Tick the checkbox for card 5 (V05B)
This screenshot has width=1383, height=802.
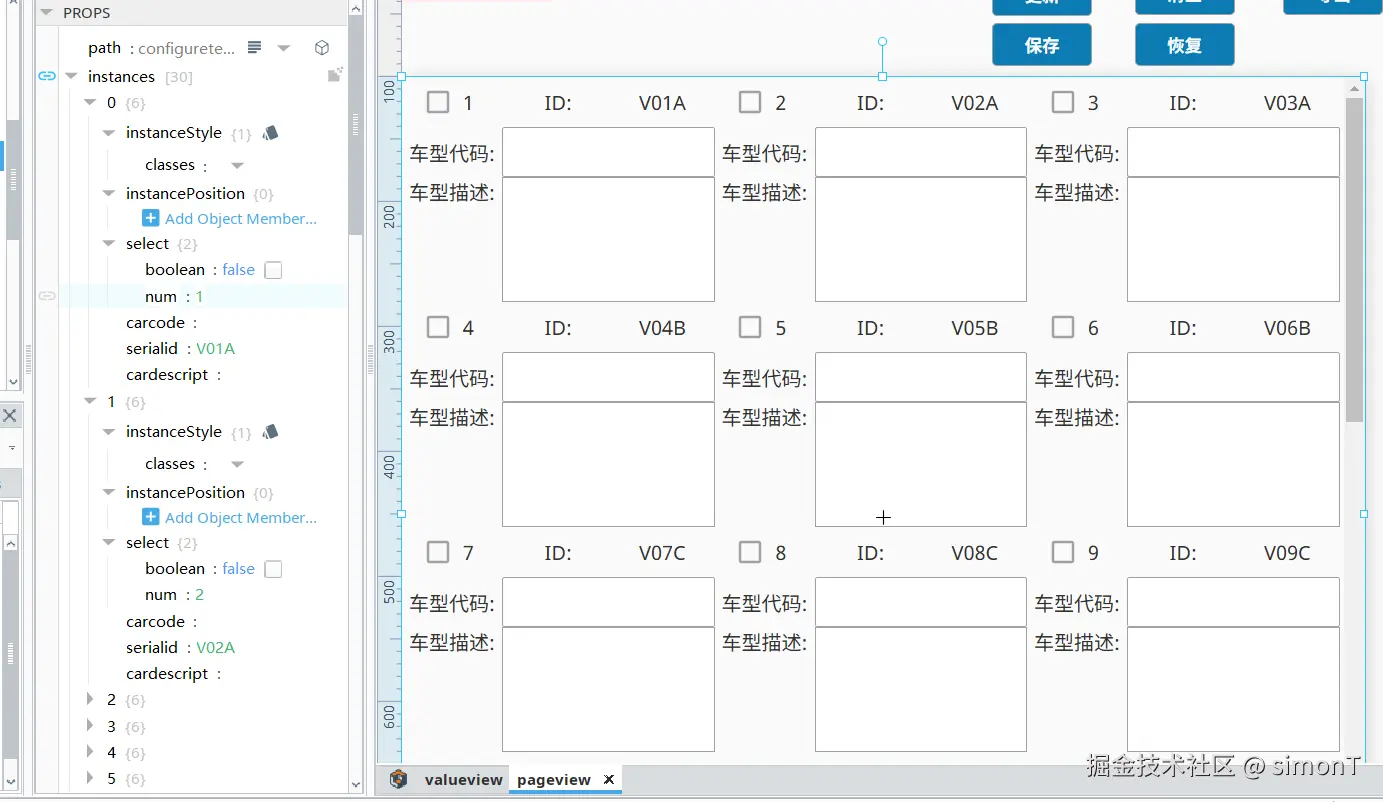point(750,327)
